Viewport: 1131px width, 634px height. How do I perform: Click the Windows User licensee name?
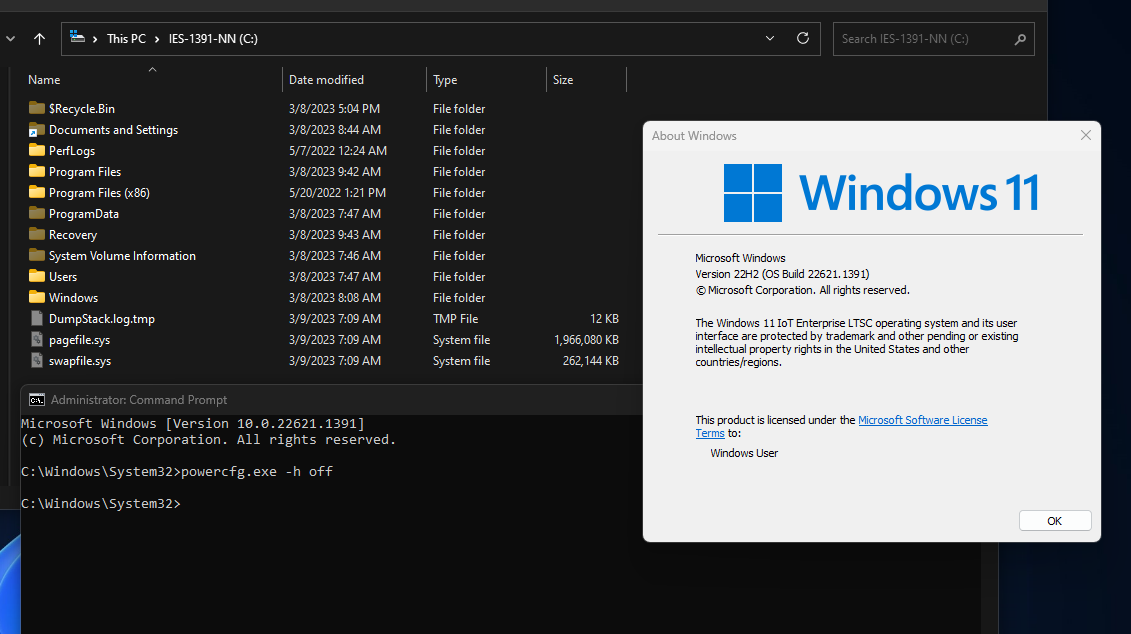(x=744, y=453)
